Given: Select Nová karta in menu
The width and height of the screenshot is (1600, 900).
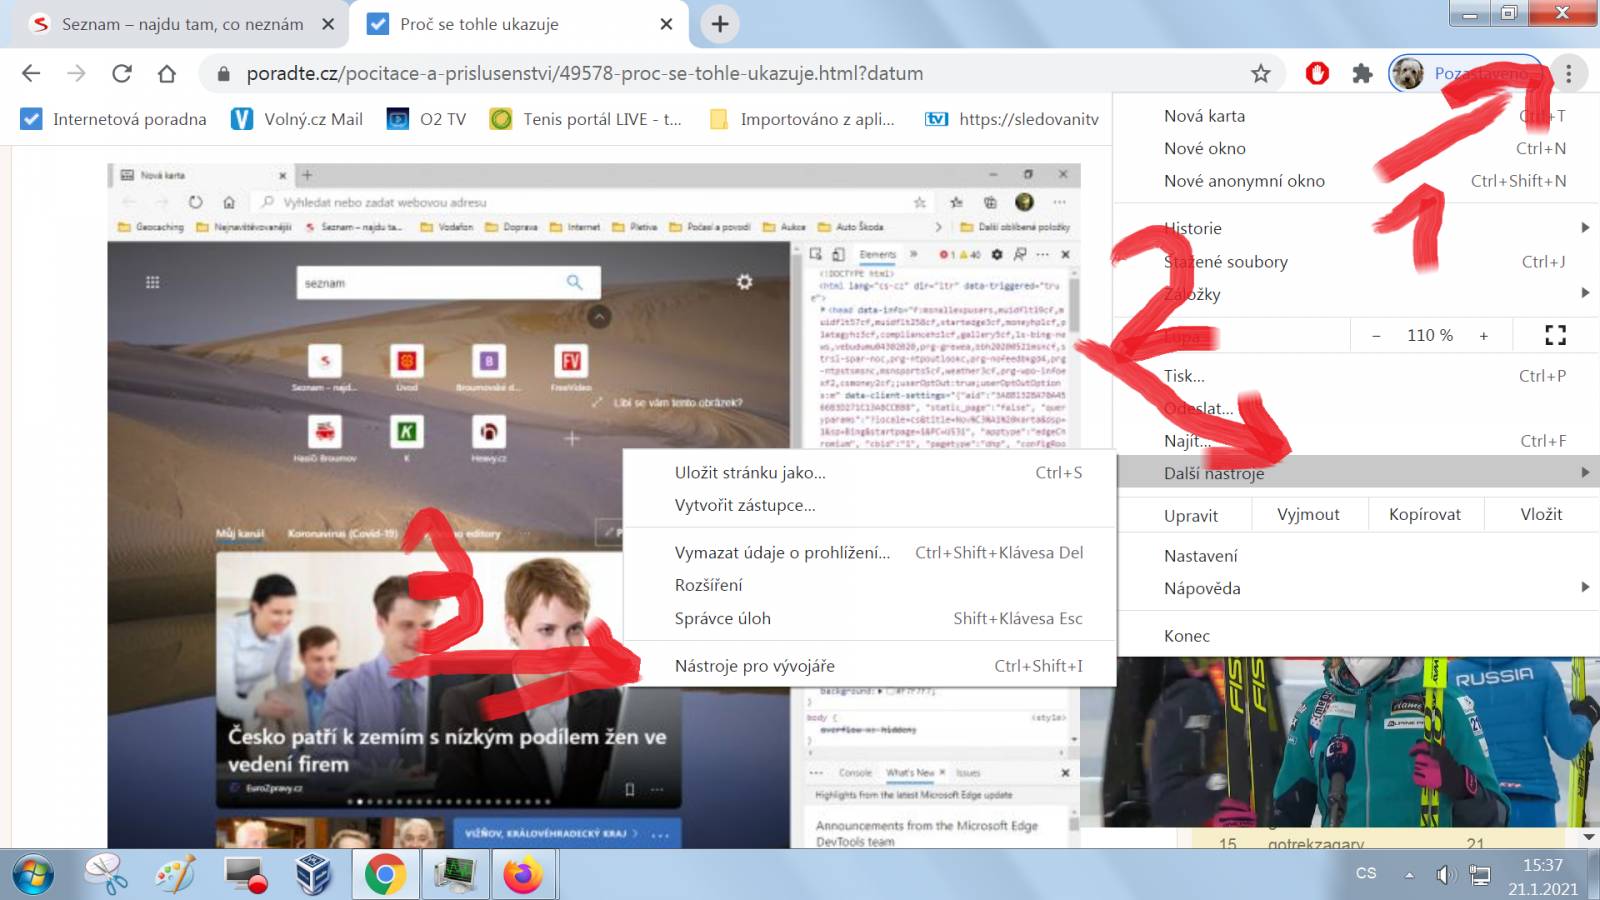Looking at the screenshot, I should click(x=1355, y=116).
